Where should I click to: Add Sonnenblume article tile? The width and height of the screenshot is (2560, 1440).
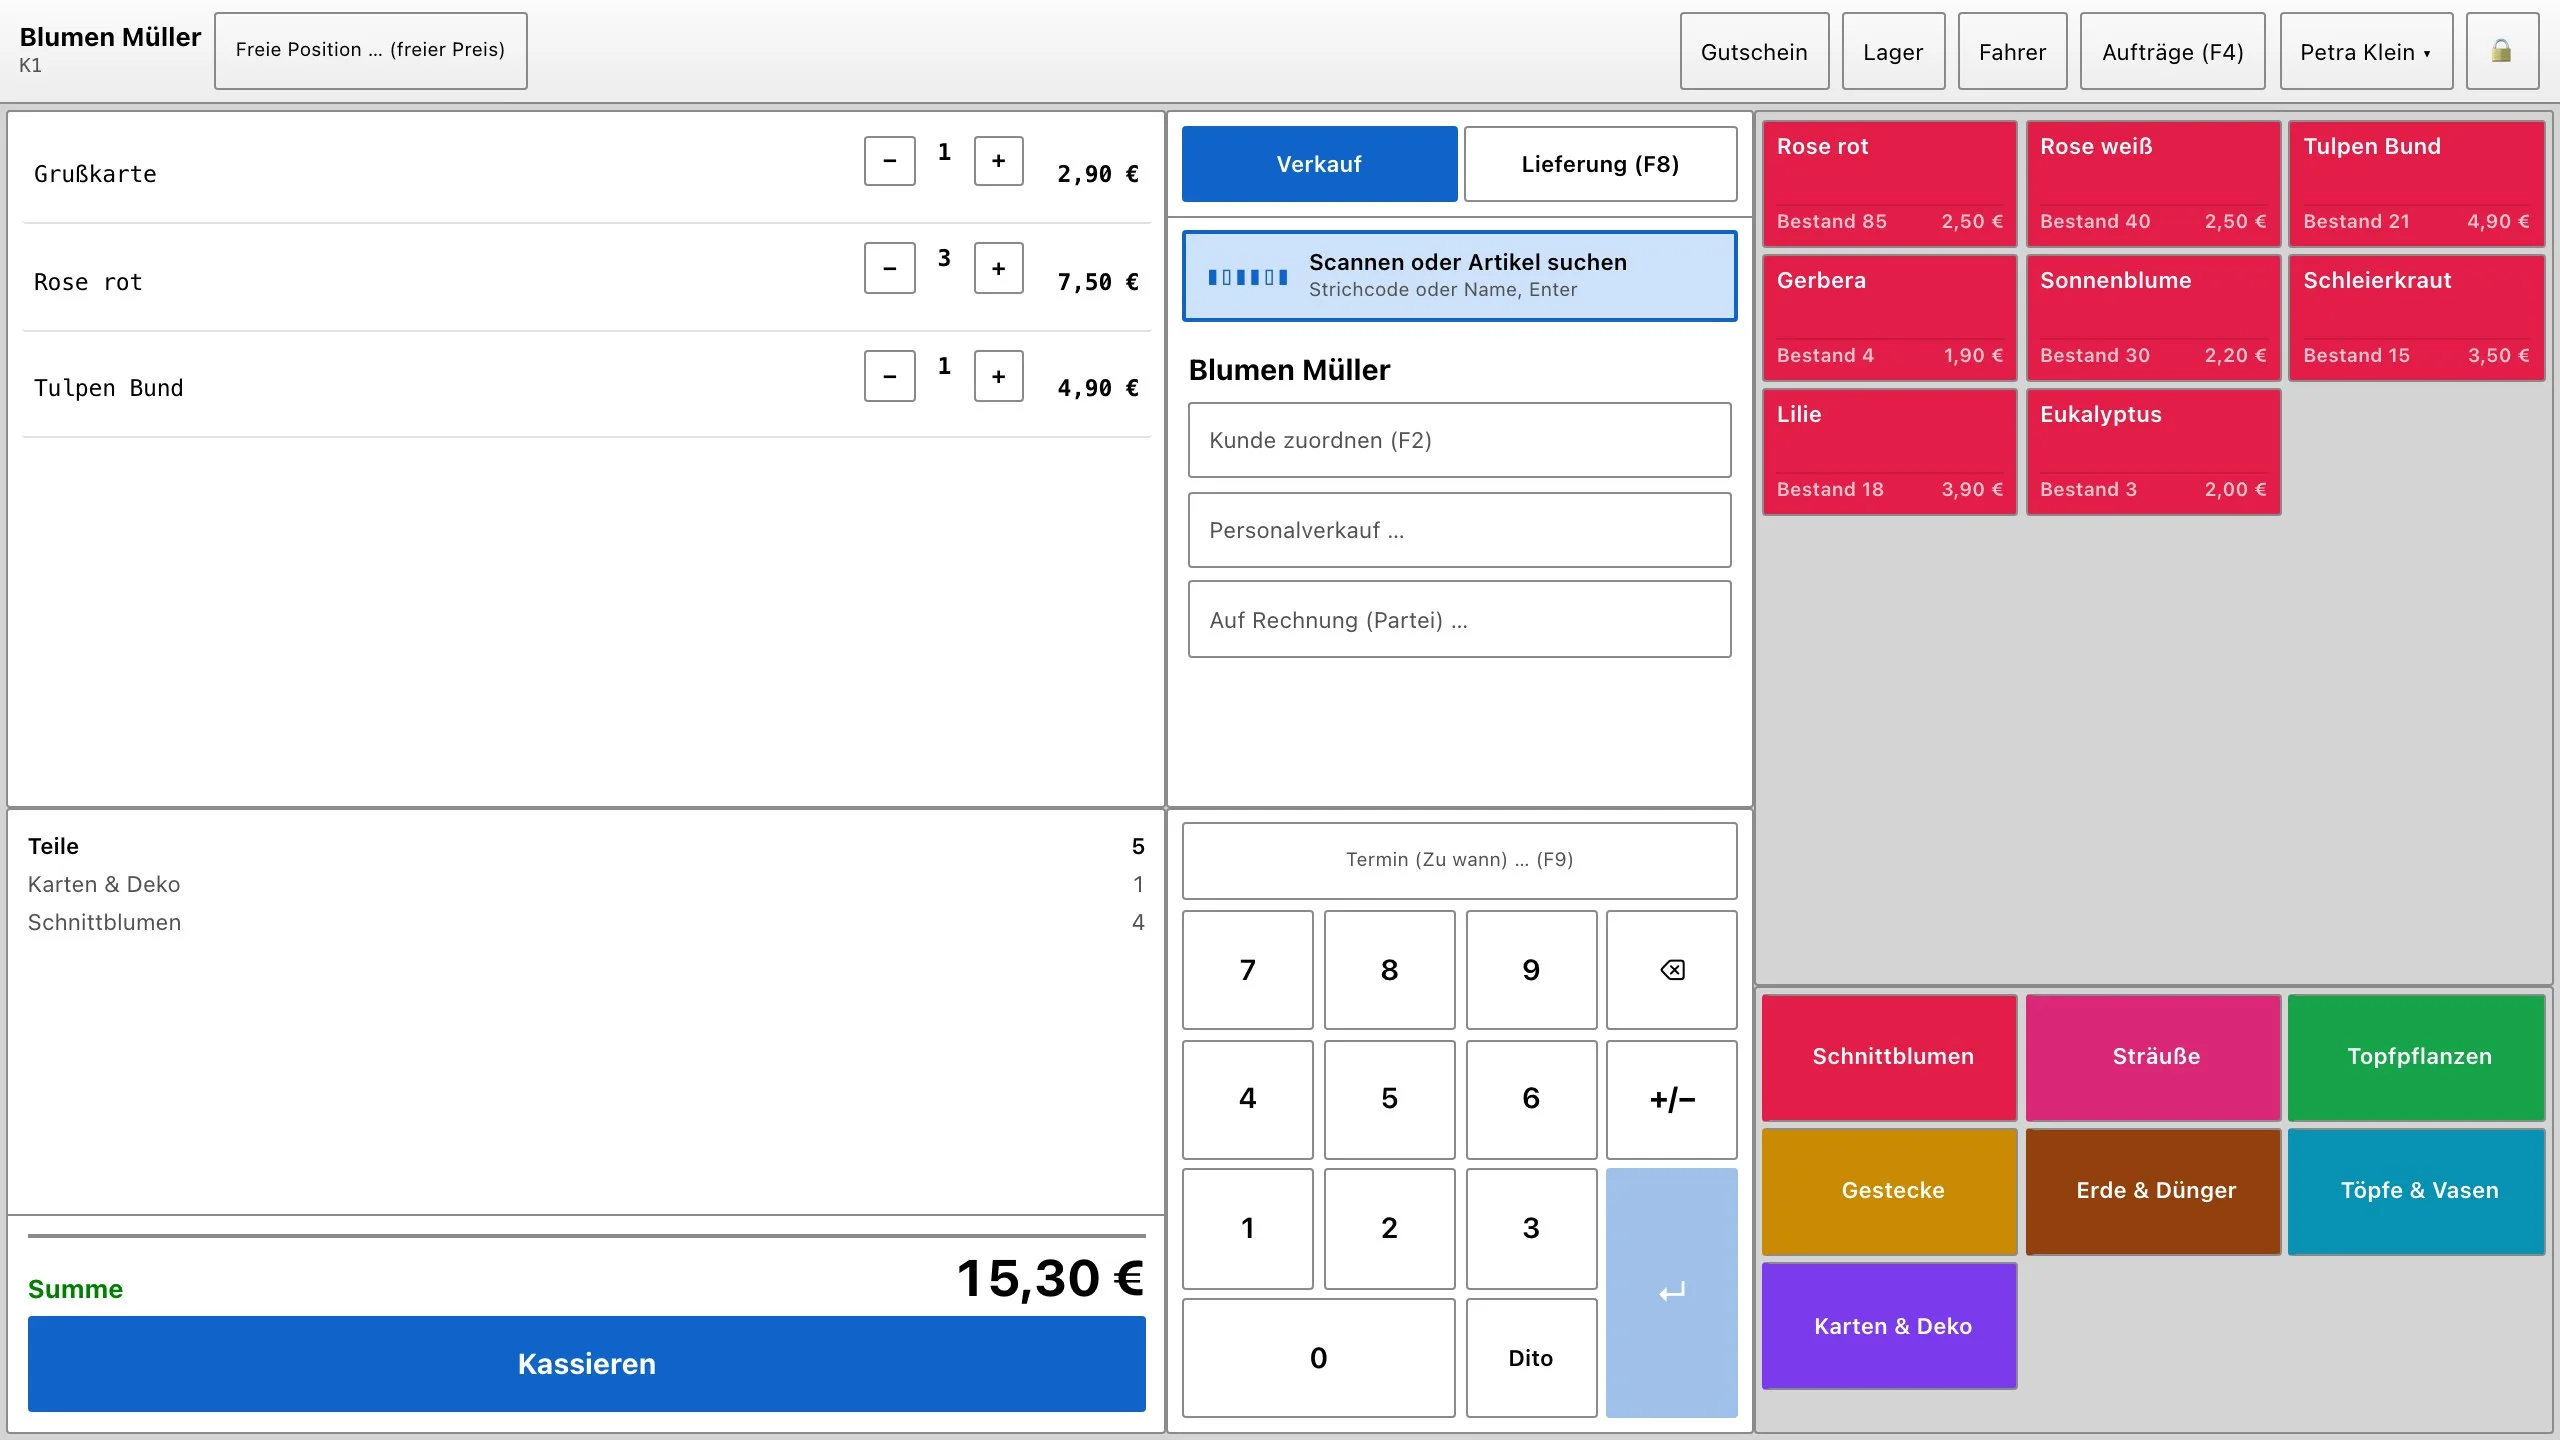[x=2153, y=318]
